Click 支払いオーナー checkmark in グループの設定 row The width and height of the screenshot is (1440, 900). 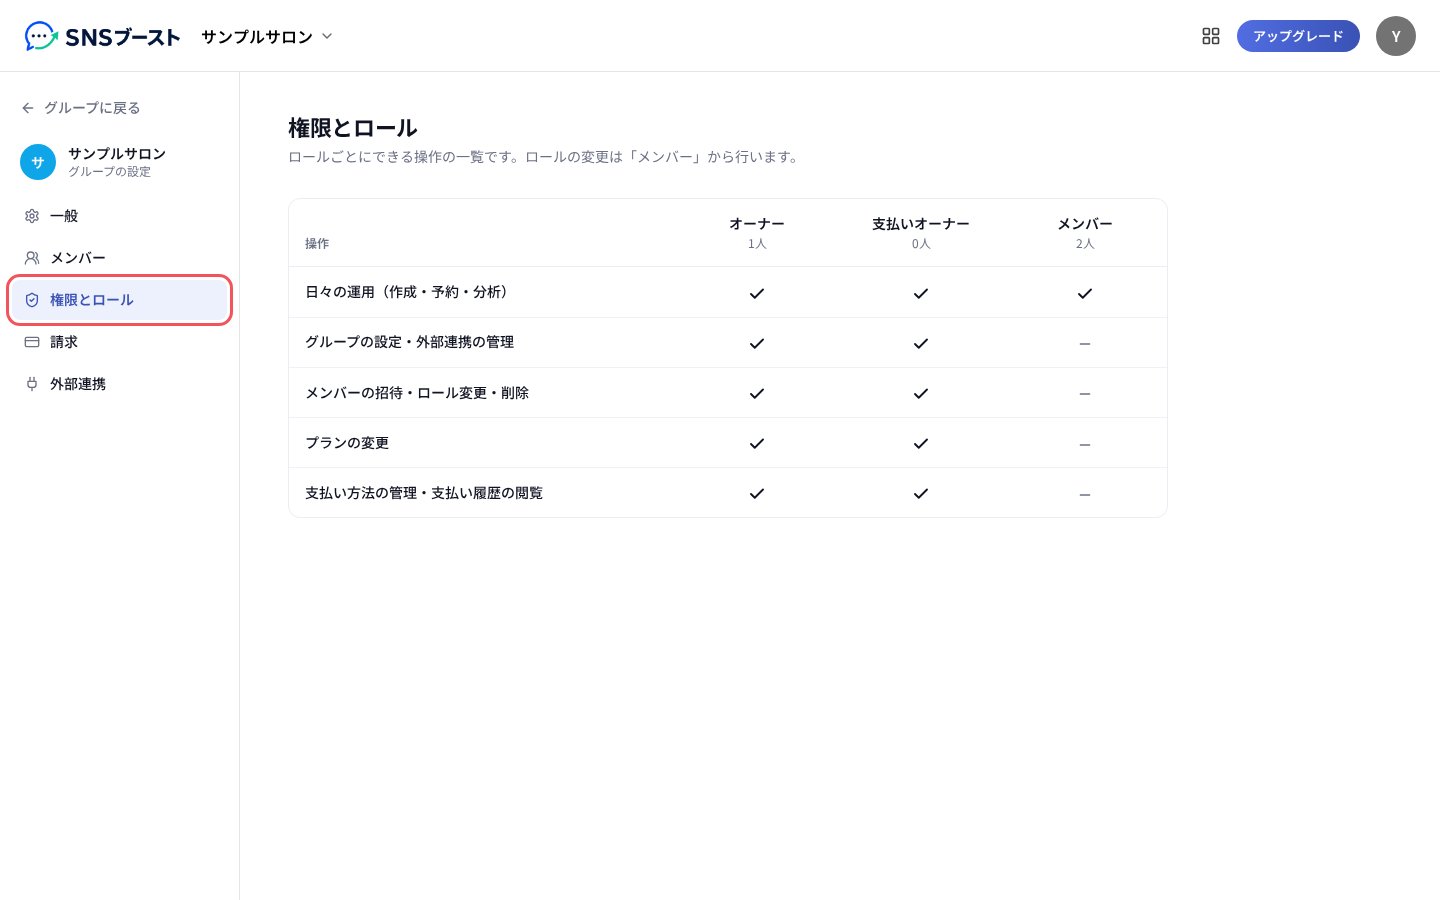click(x=921, y=343)
